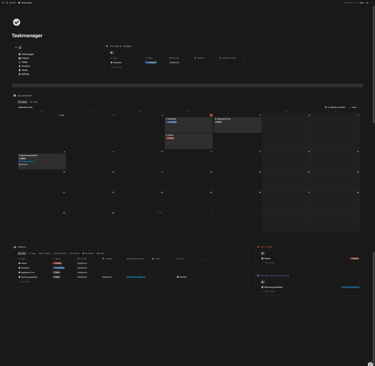Open Habits in the navigation list
The image size is (375, 366).
pyautogui.click(x=23, y=62)
